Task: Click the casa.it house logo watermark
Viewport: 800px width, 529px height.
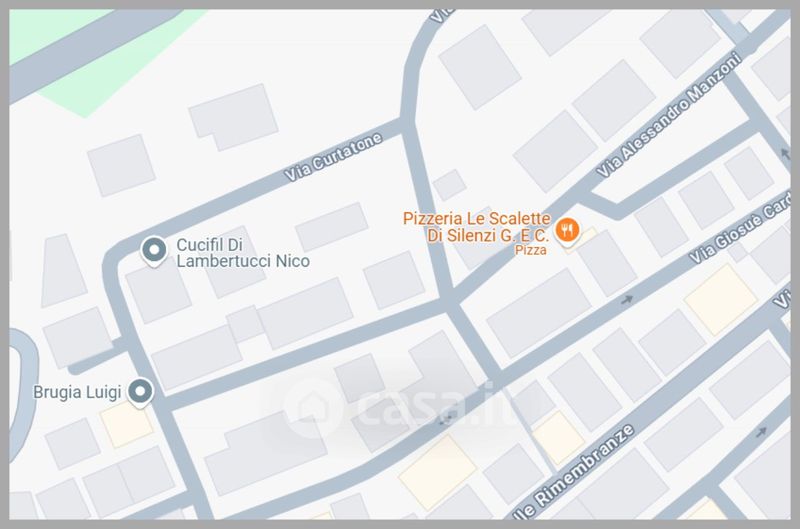Action: click(313, 408)
